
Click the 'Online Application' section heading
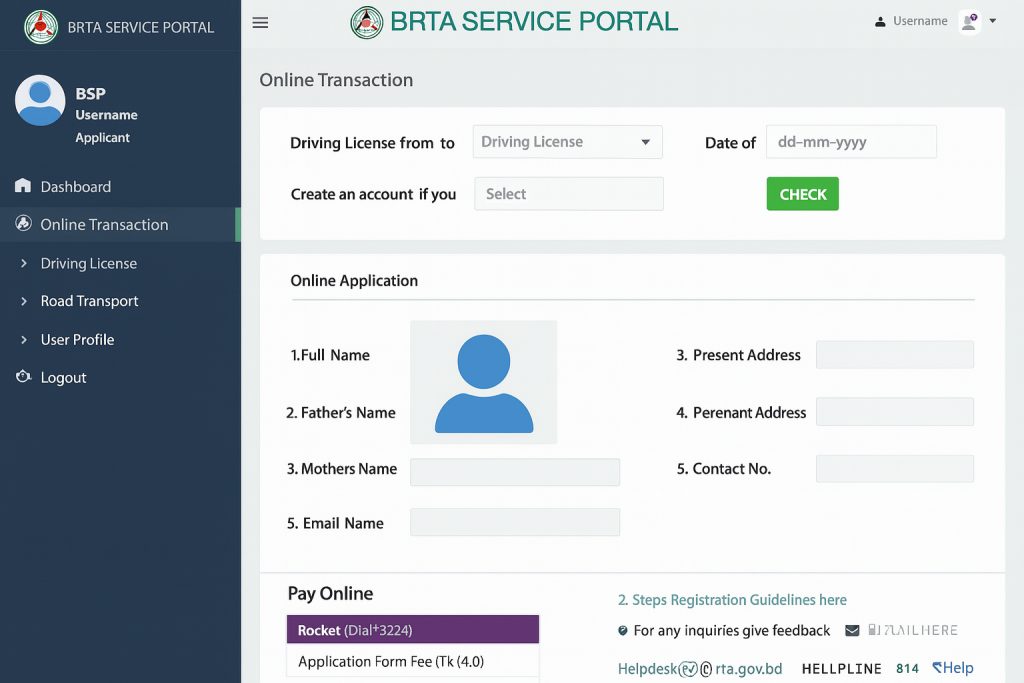pyautogui.click(x=354, y=281)
